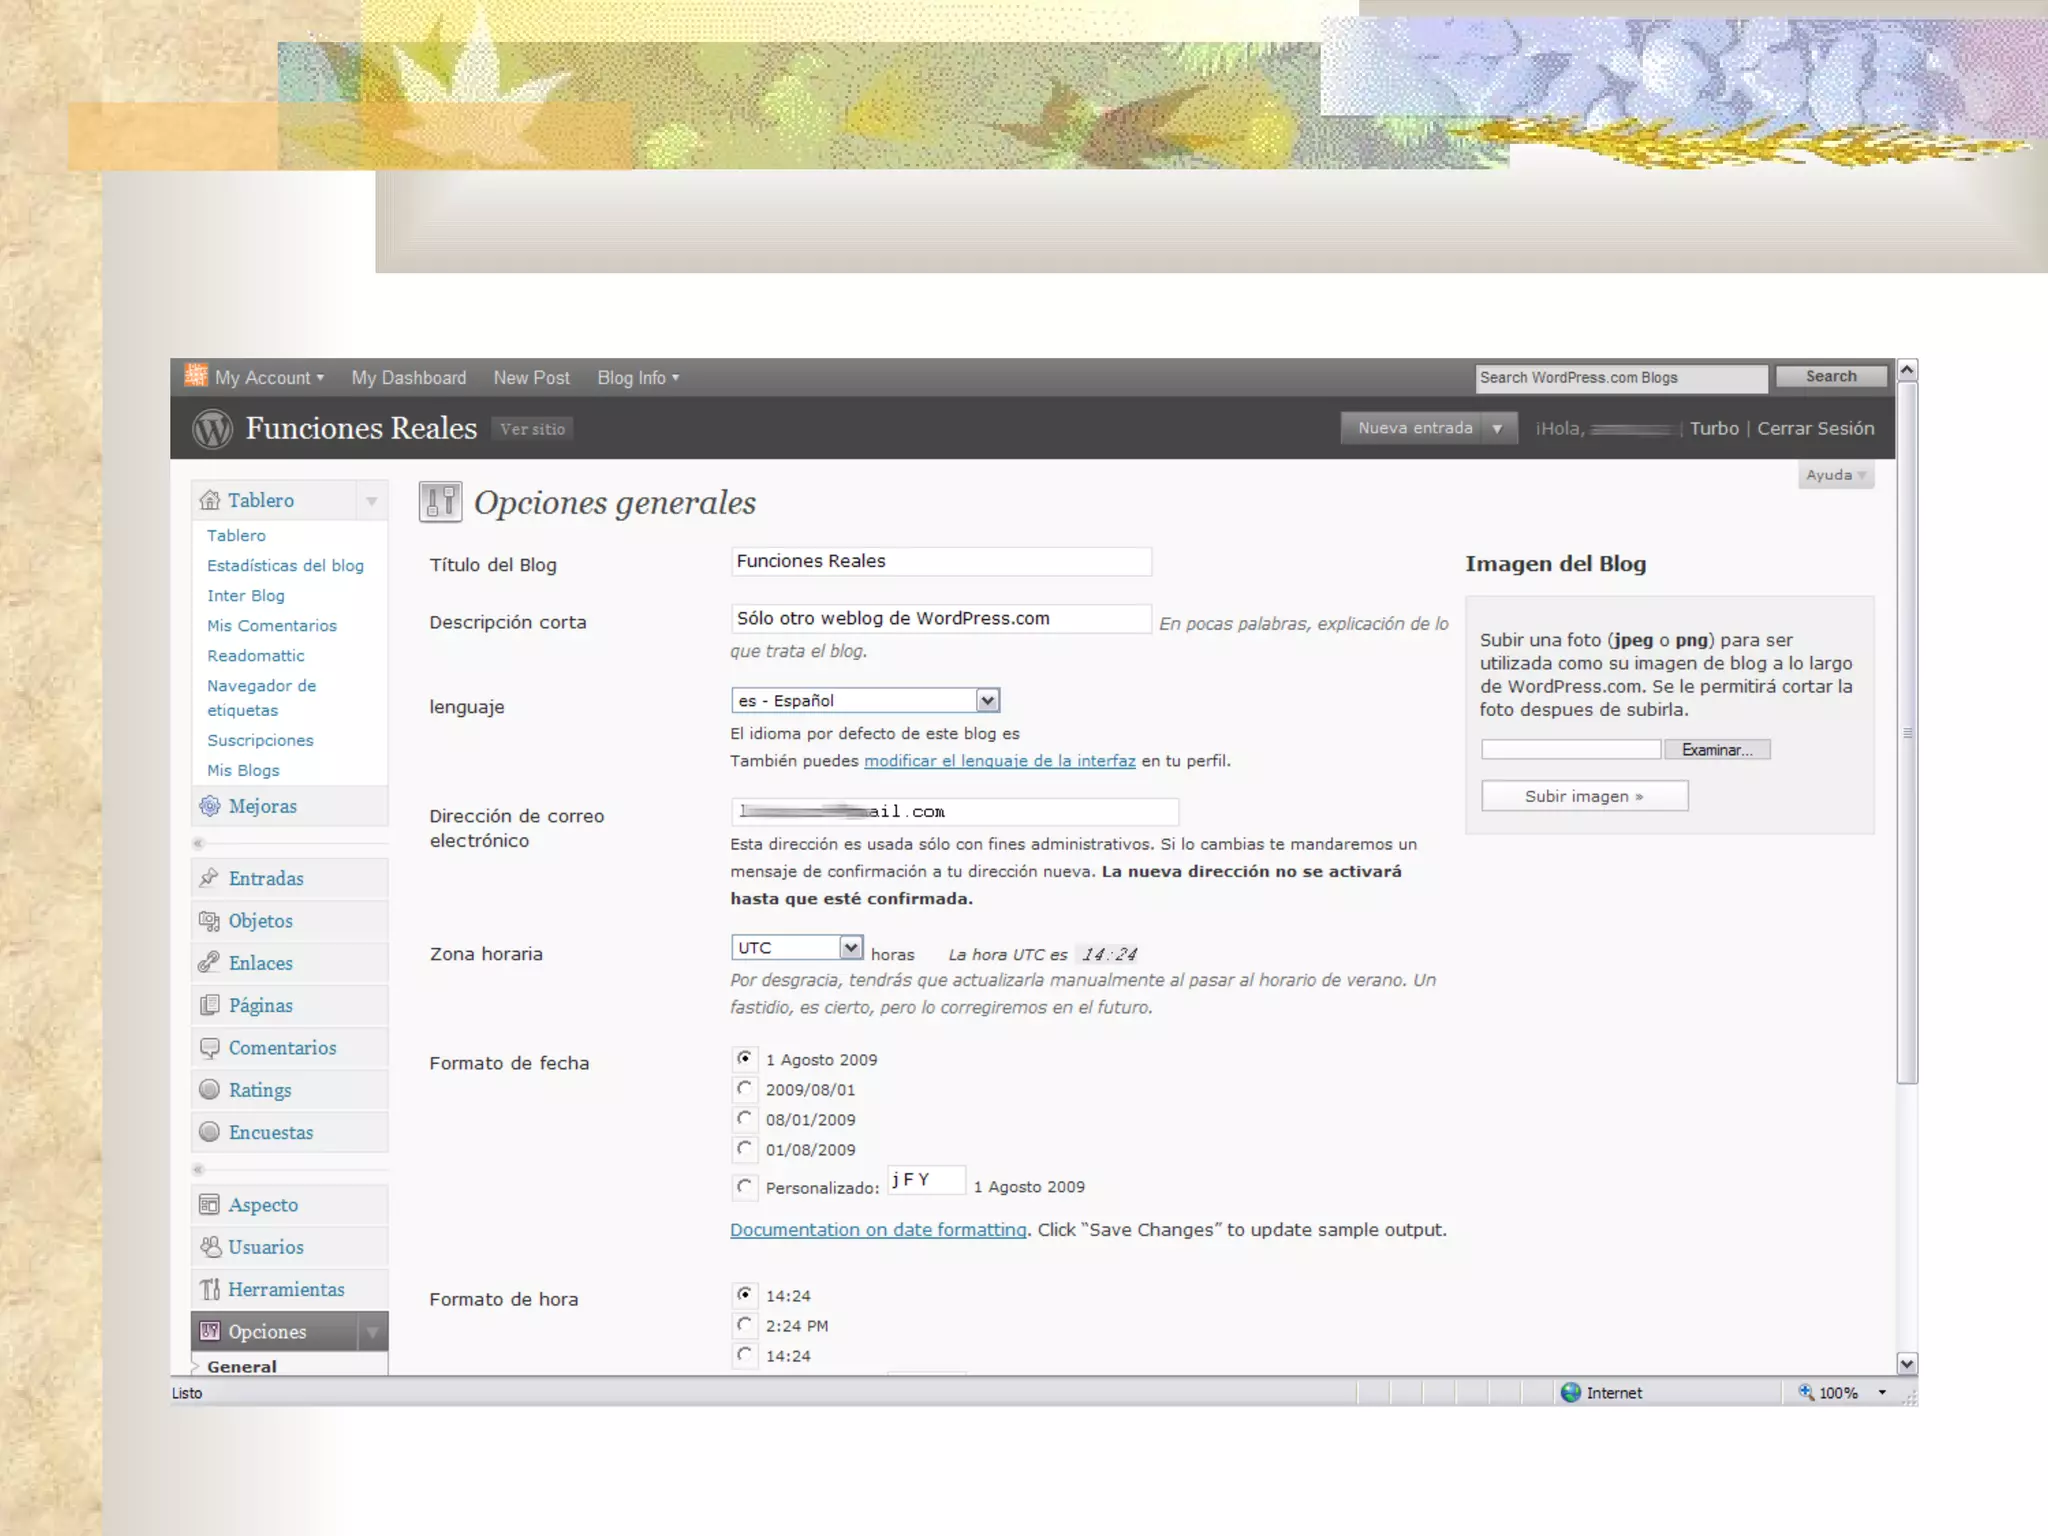The image size is (2048, 1536).
Task: Click the Herramientas tools icon
Action: (210, 1289)
